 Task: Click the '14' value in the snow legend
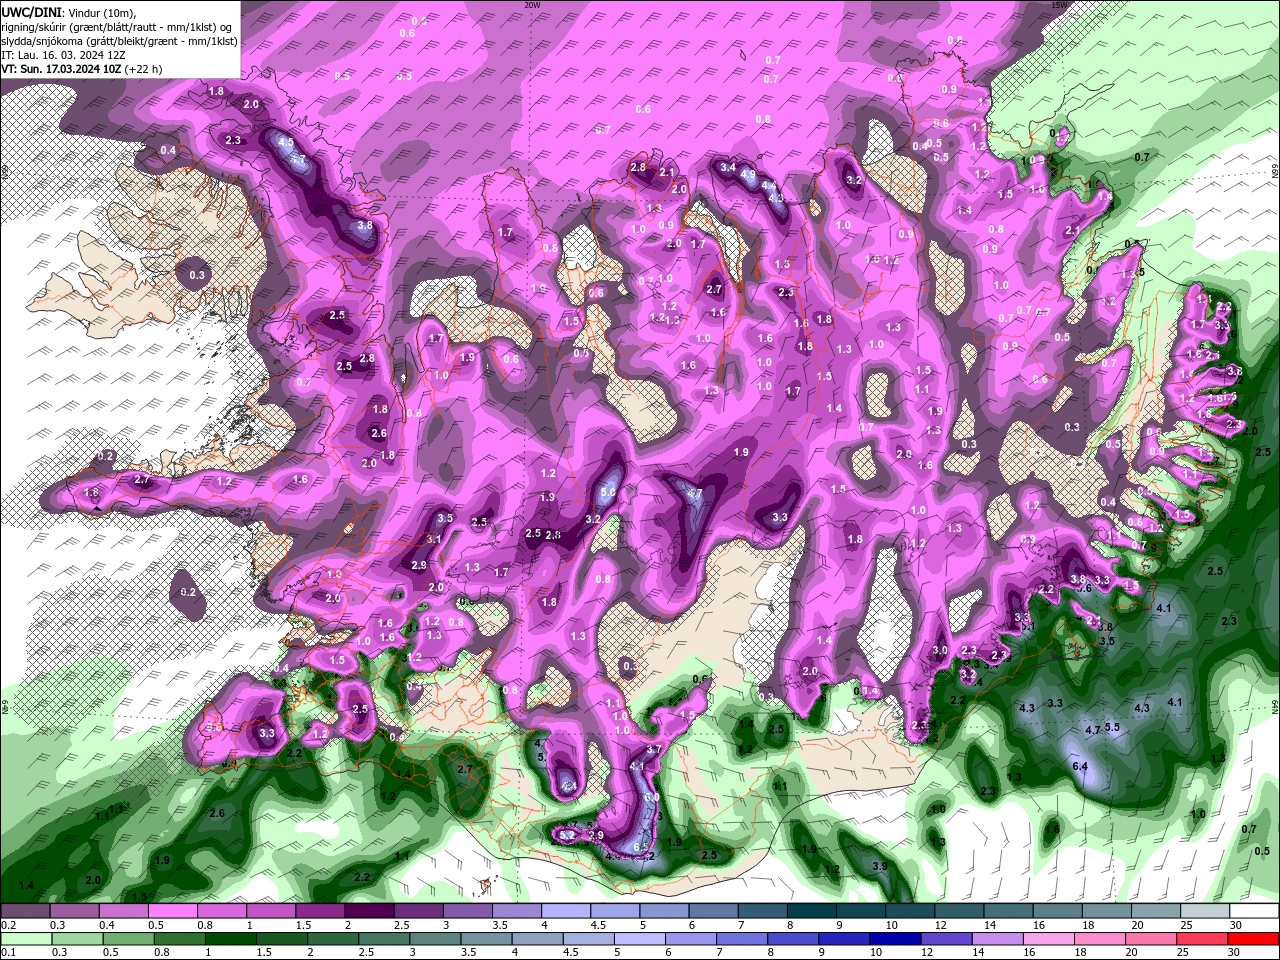990,925
